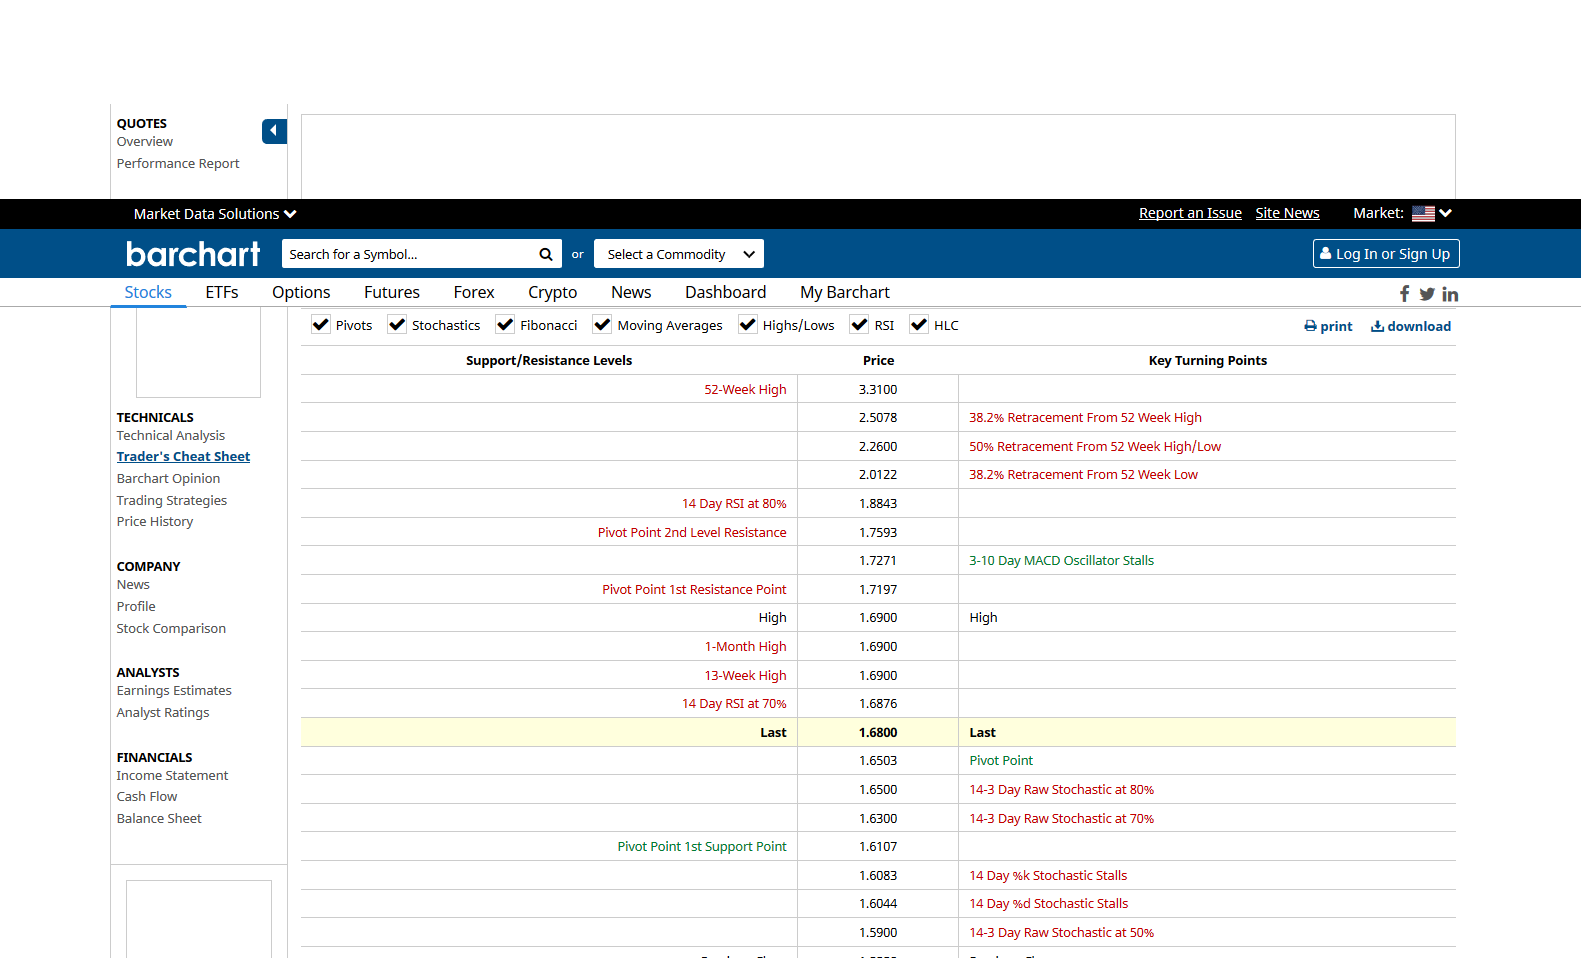Click the Last price 1.6800 cell
Screen dimensions: 1581x958
pyautogui.click(x=878, y=733)
